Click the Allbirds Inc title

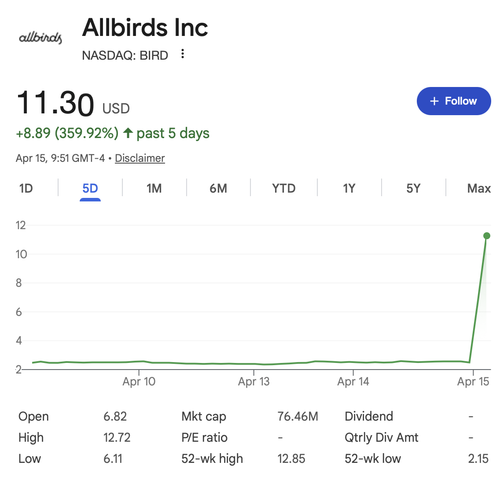coord(145,28)
